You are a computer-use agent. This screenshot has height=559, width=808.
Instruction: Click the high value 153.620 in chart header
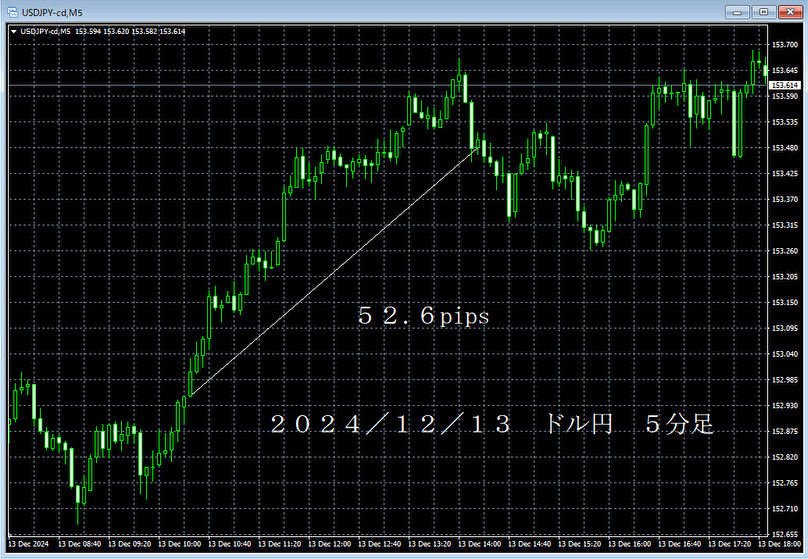(x=116, y=31)
